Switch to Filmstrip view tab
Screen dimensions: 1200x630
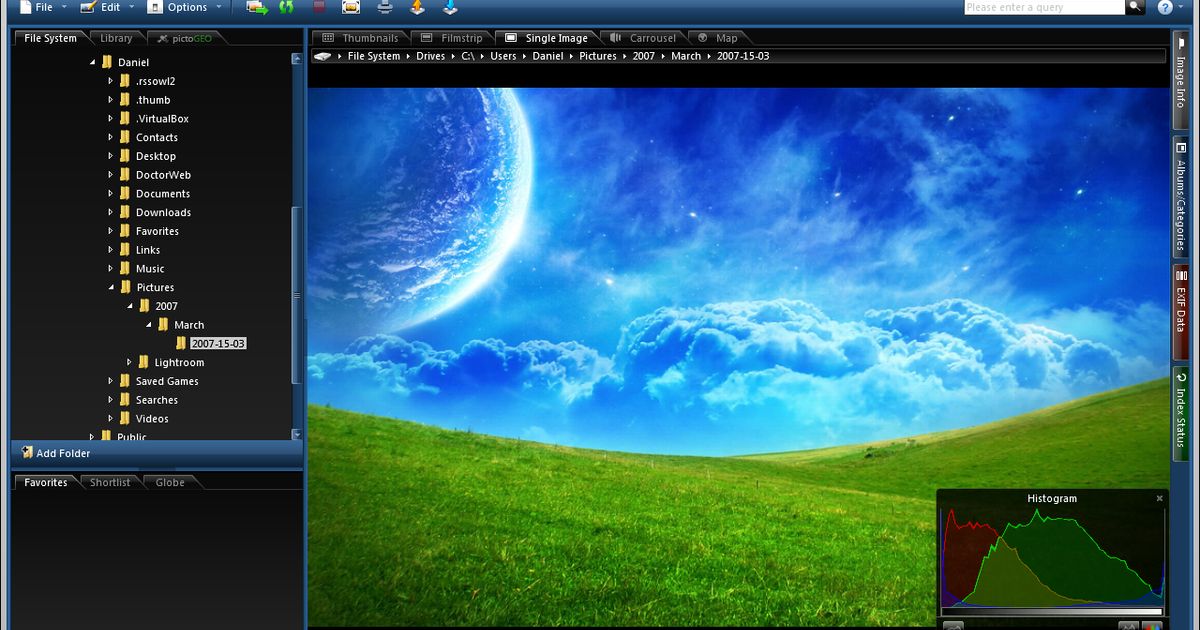coord(451,38)
